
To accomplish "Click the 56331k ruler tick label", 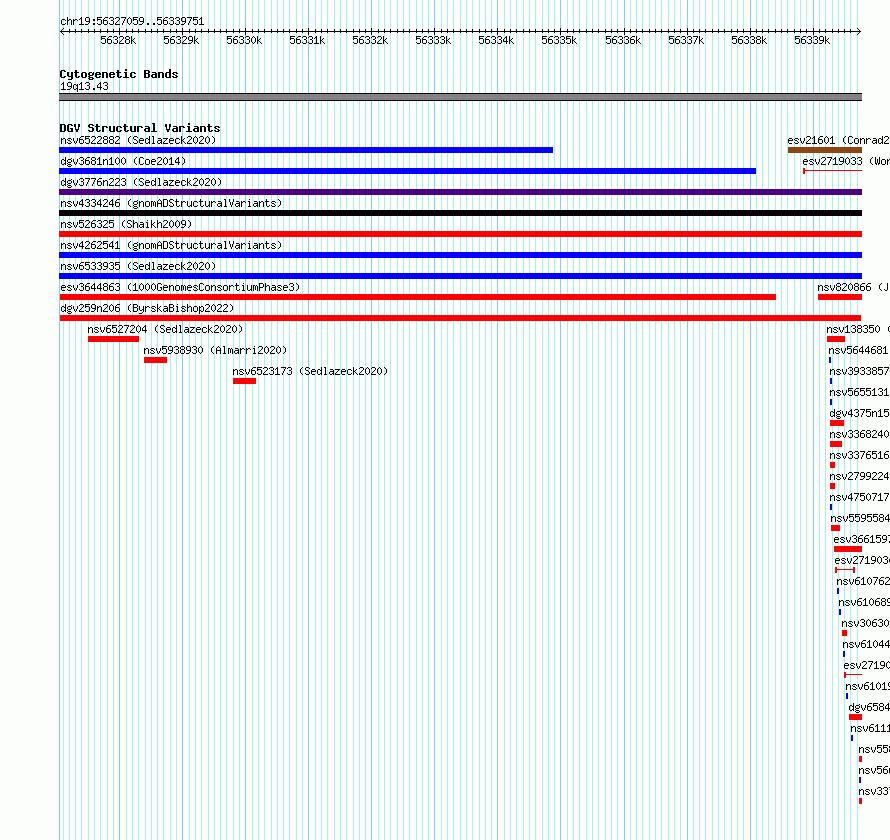I will [307, 40].
